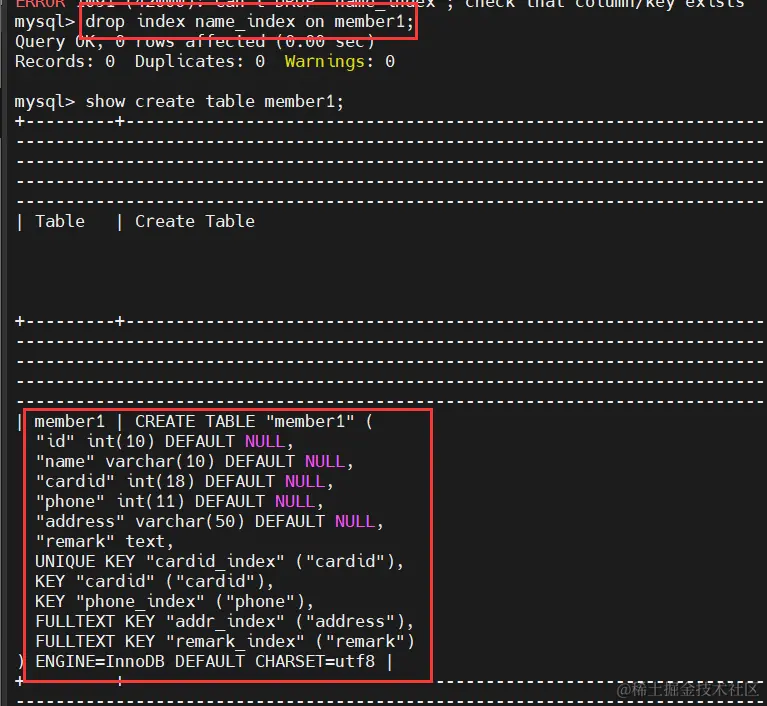Viewport: 767px width, 706px height.
Task: Select the FULLTEXT KEY "addr_index" line
Action: pyautogui.click(x=225, y=621)
